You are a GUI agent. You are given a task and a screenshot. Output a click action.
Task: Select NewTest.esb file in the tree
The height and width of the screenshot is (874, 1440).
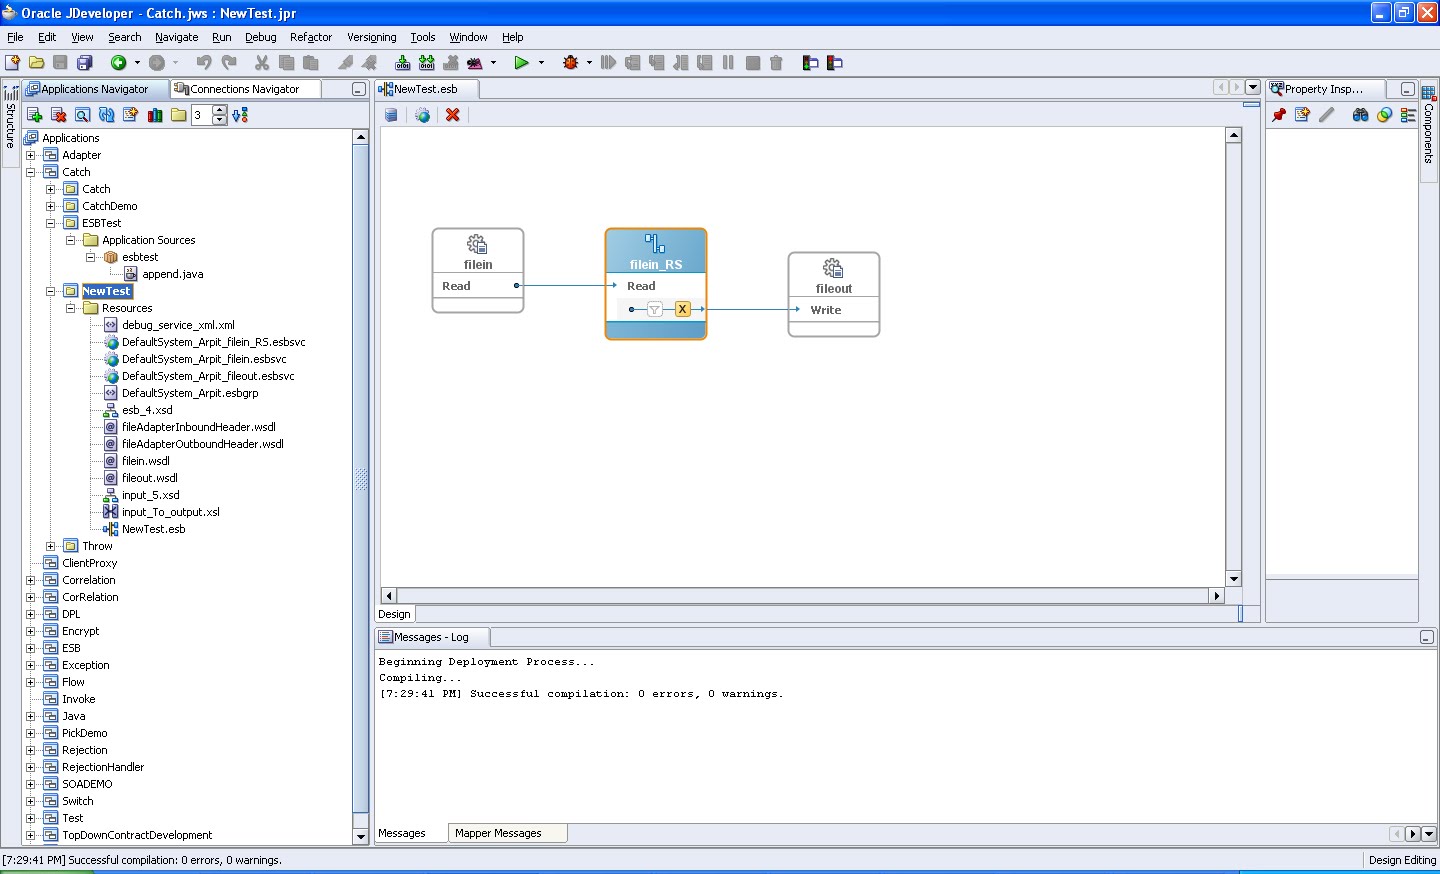coord(153,529)
